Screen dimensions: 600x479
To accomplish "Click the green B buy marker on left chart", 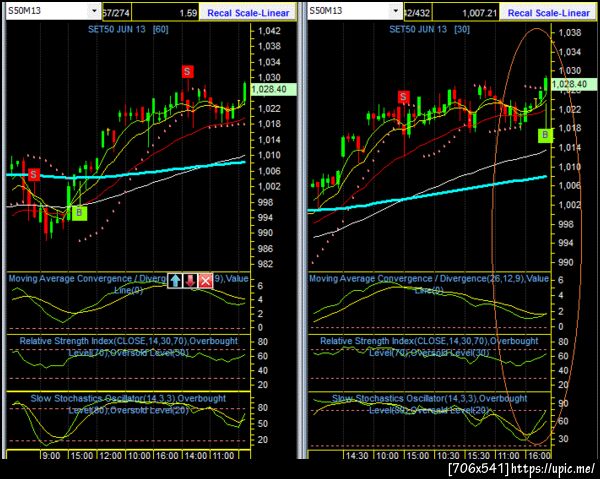I will point(79,213).
